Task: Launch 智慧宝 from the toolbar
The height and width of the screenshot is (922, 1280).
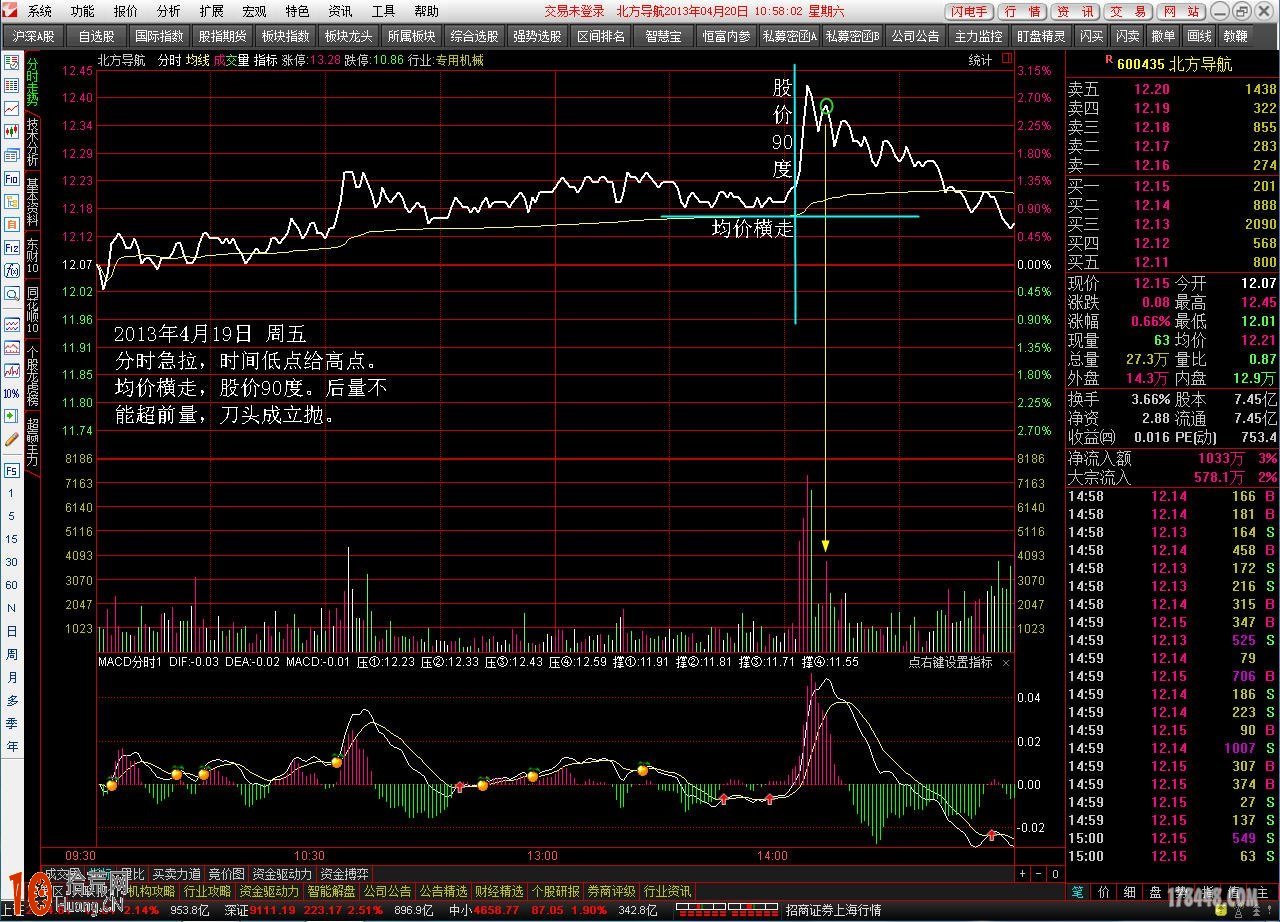Action: click(664, 36)
